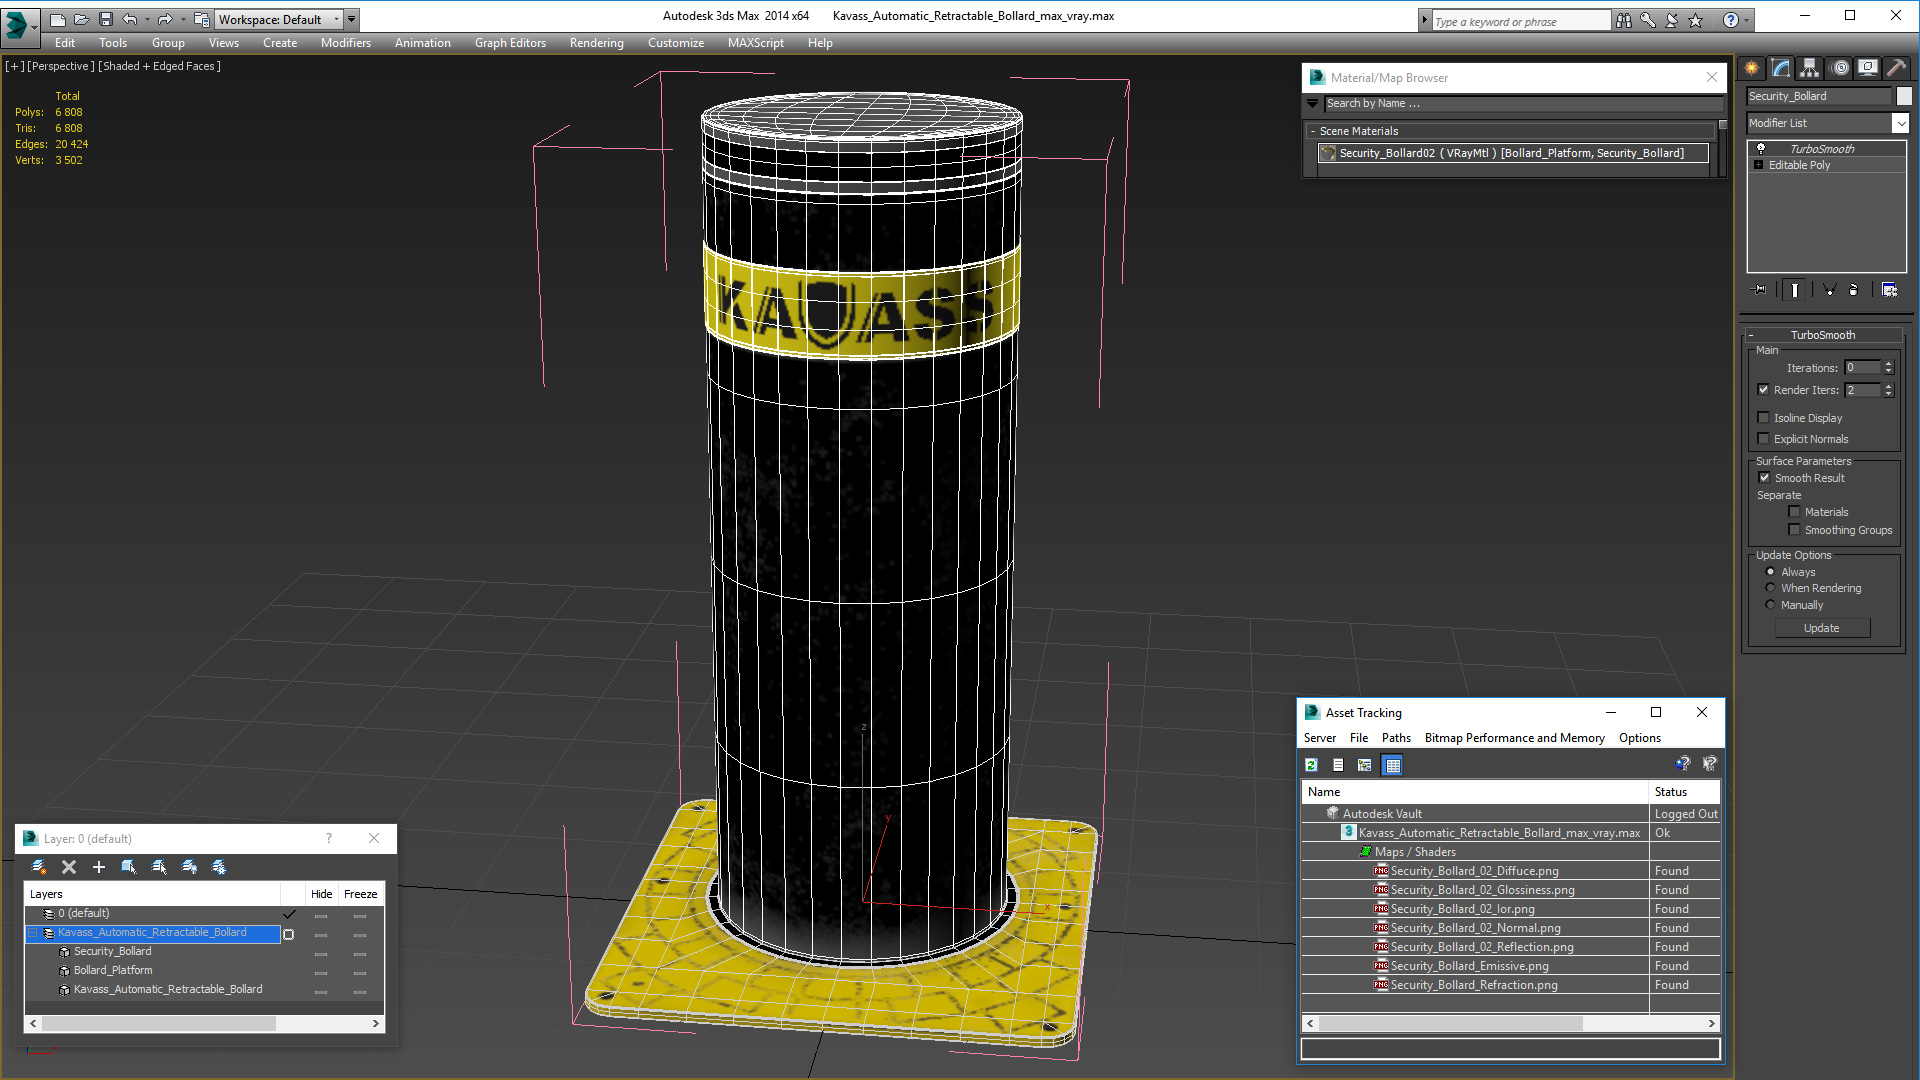
Task: Uncheck Render Iters checkbox
Action: (x=1763, y=390)
